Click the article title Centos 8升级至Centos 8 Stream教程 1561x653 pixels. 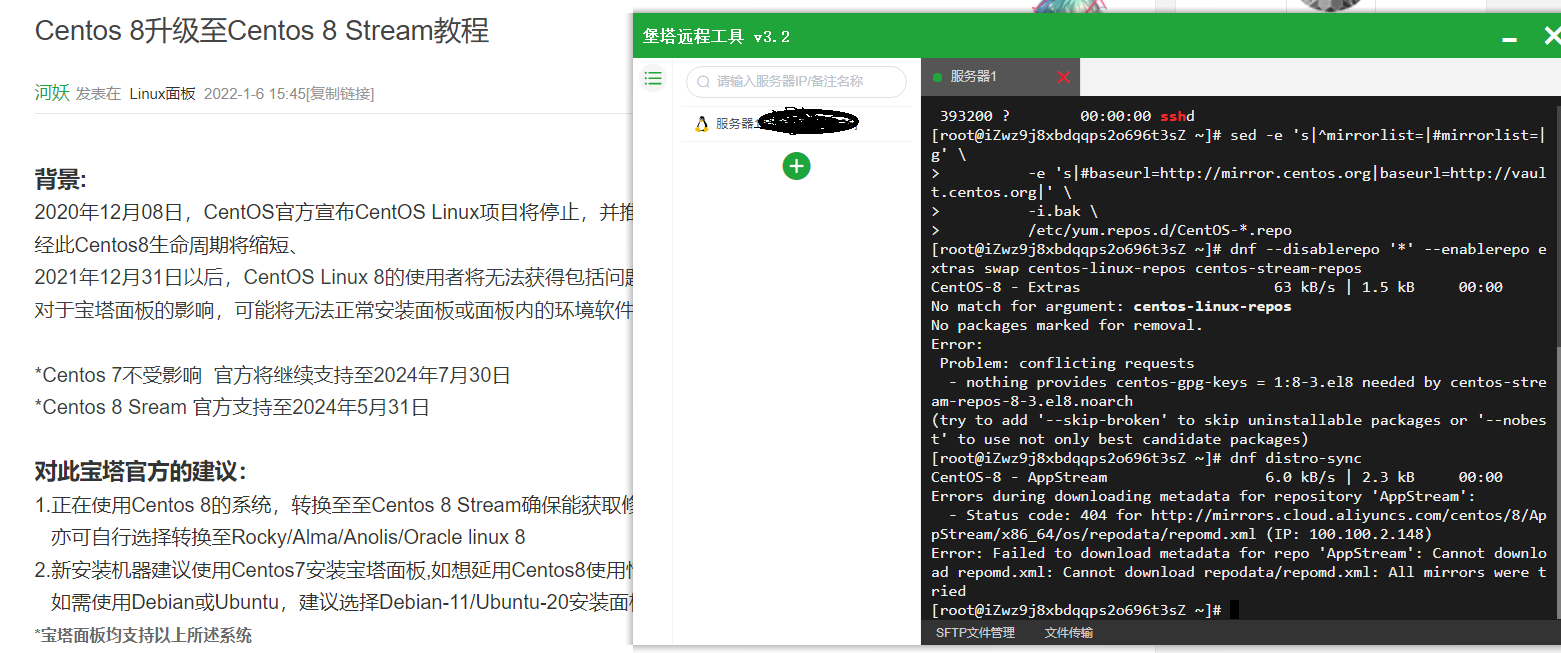[x=262, y=30]
